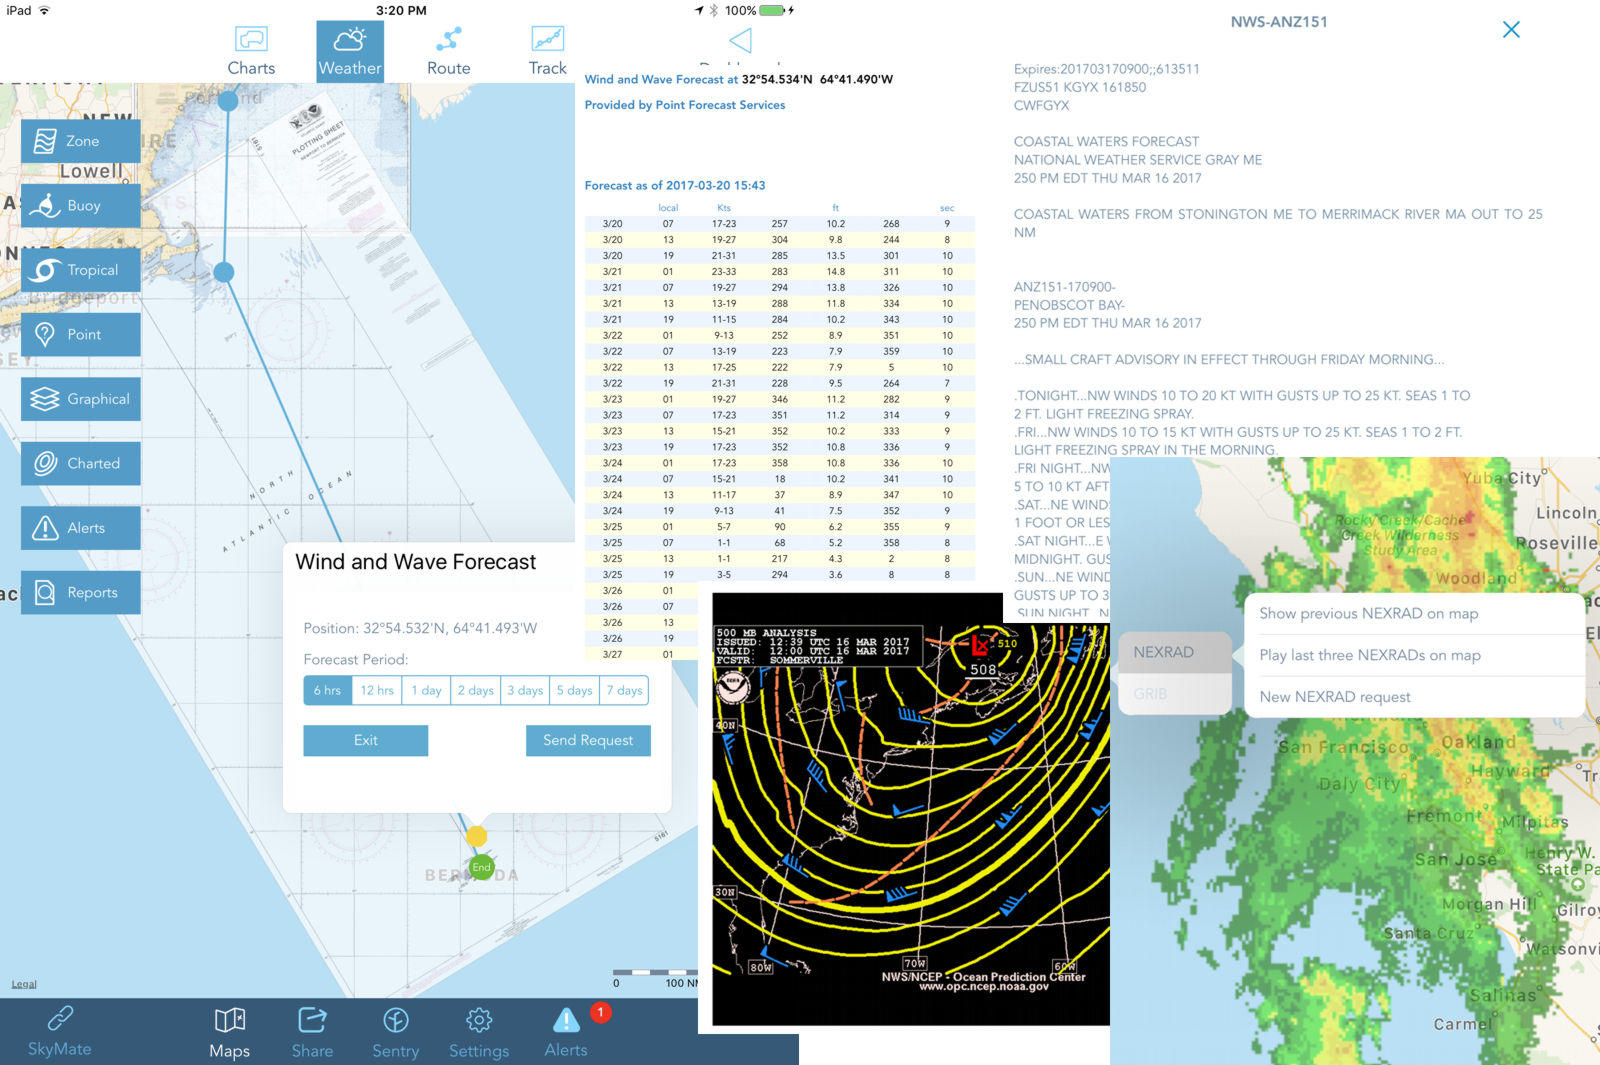Open the Track tab
This screenshot has height=1065, width=1600.
click(547, 51)
